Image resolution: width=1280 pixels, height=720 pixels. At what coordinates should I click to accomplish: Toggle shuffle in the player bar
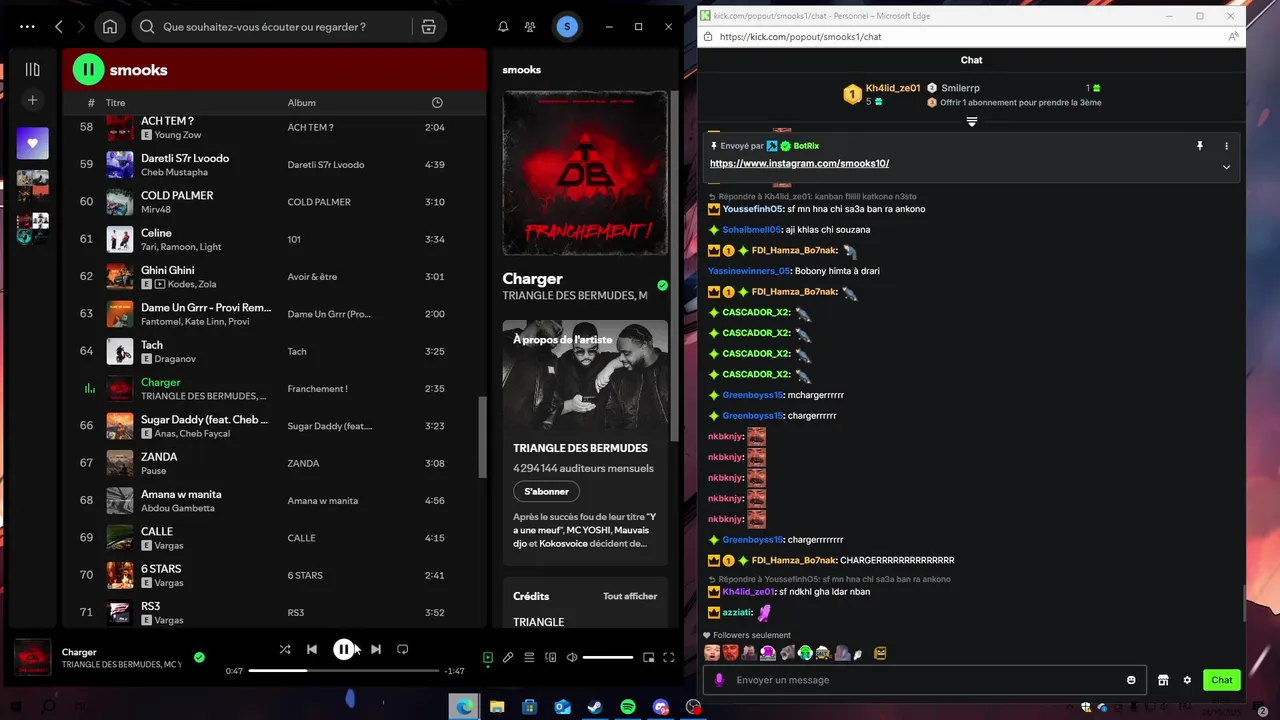point(285,649)
